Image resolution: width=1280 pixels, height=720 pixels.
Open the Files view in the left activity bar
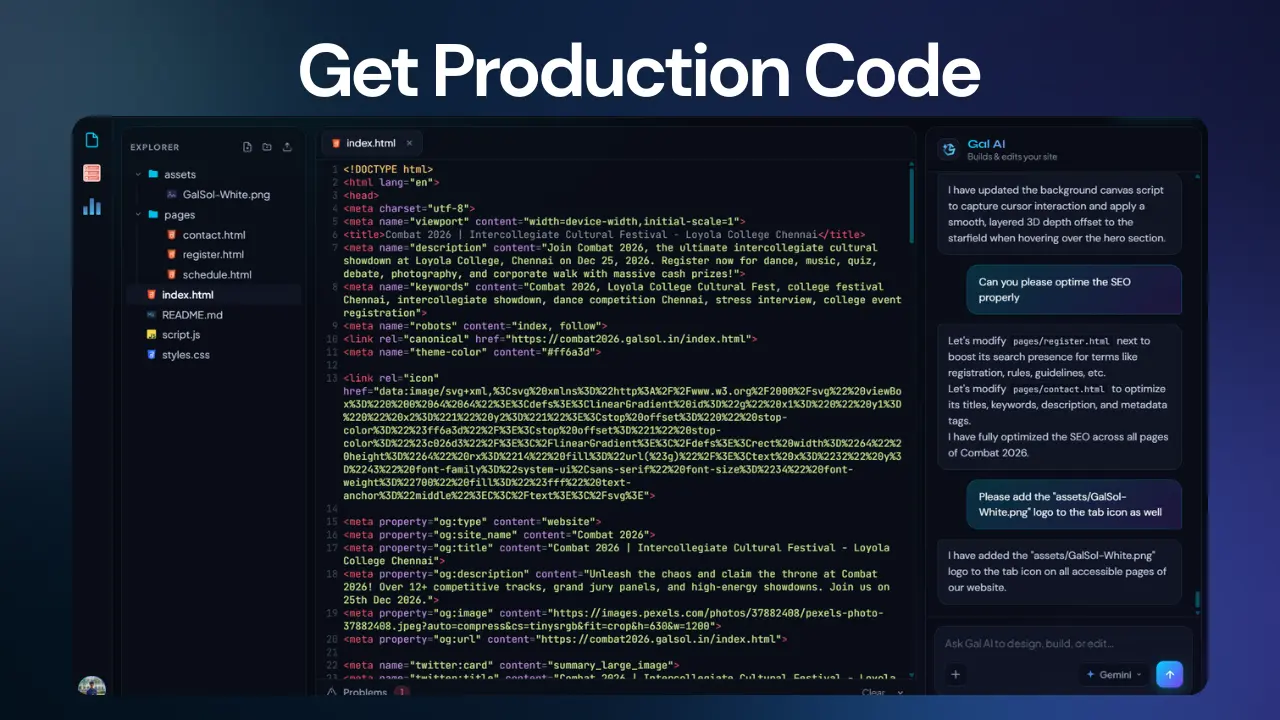pos(92,140)
